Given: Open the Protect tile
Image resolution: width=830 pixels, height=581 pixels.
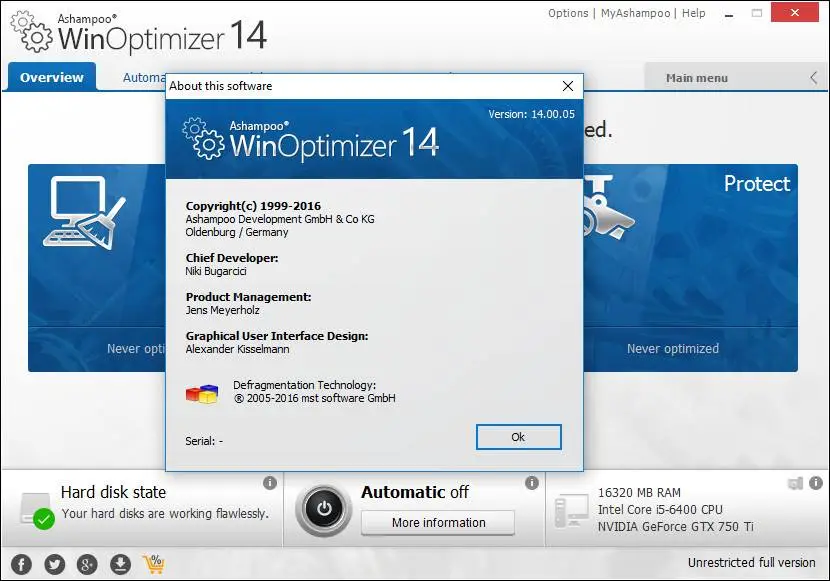Looking at the screenshot, I should tap(691, 268).
